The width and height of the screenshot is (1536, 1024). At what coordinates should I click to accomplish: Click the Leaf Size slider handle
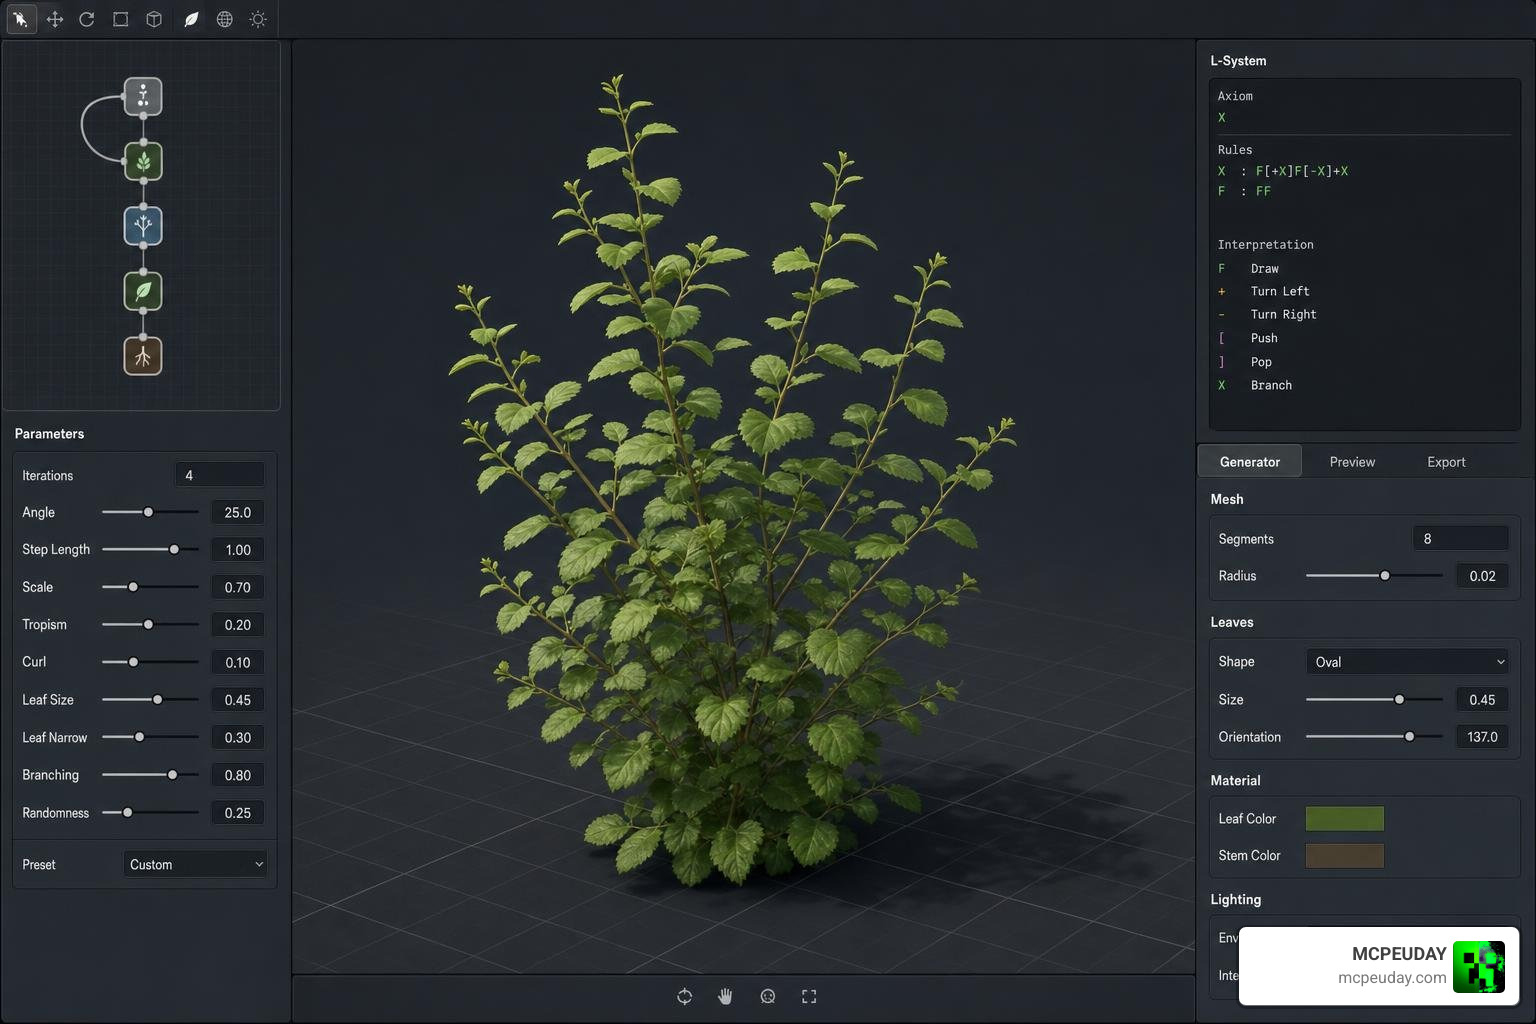(157, 699)
